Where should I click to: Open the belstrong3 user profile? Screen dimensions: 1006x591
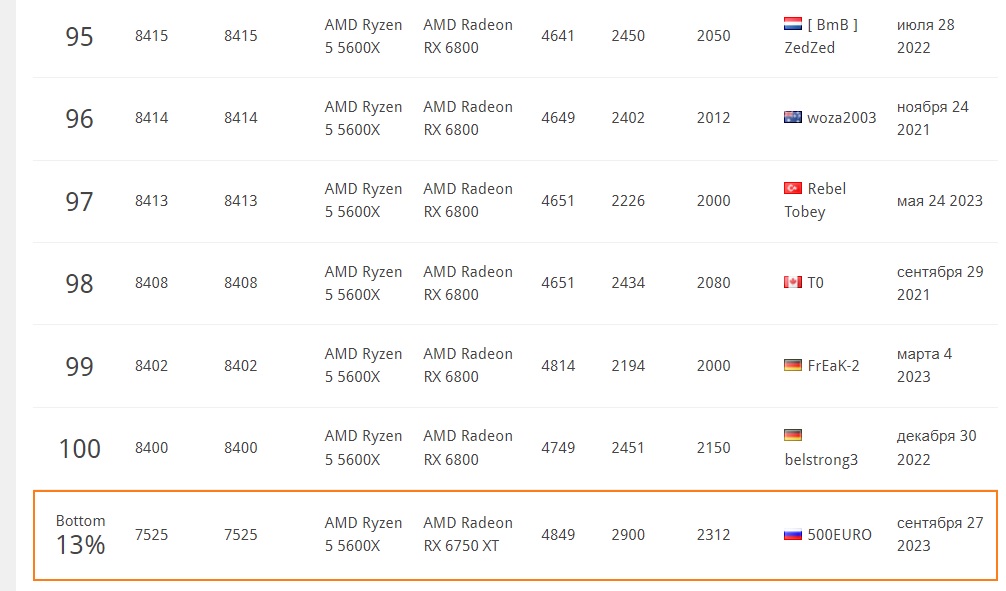821,460
